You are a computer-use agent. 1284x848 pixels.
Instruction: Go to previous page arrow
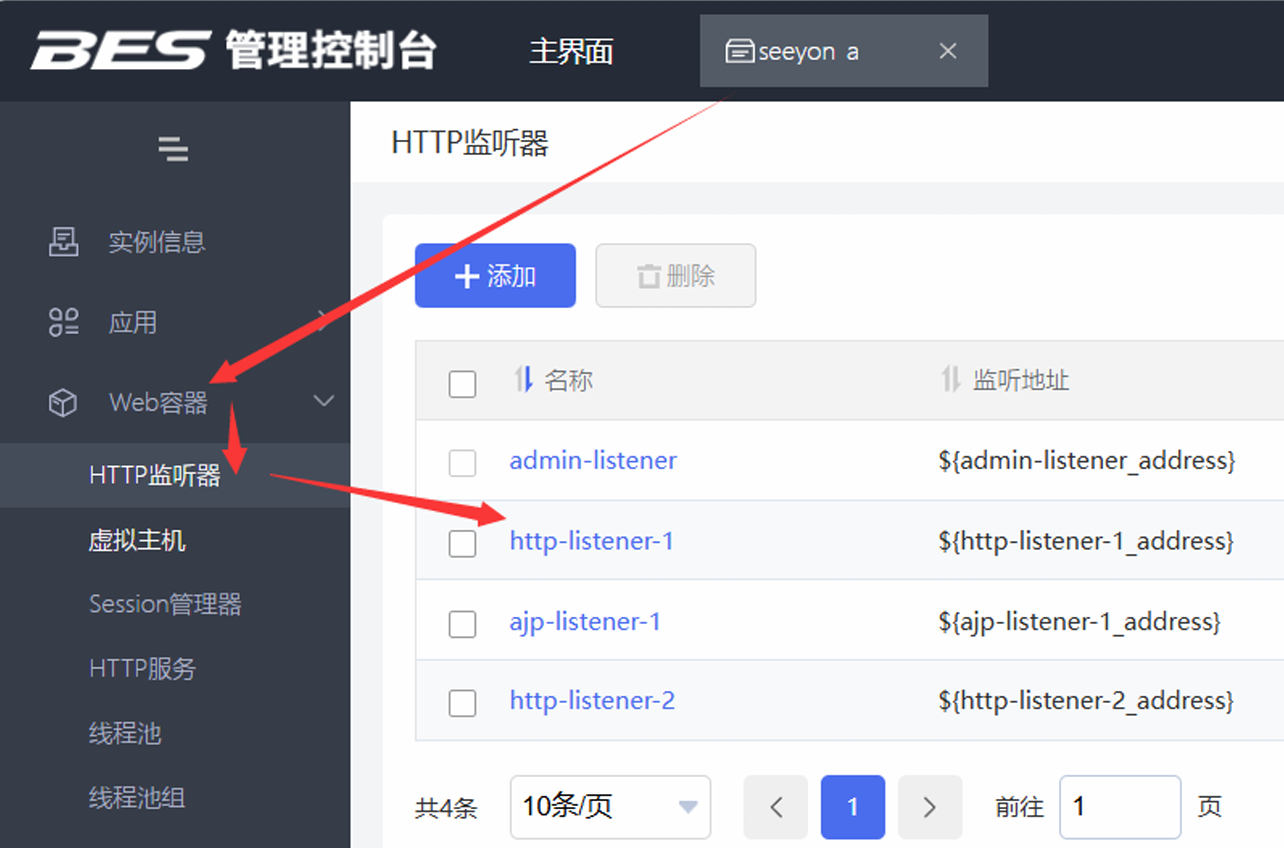(776, 806)
